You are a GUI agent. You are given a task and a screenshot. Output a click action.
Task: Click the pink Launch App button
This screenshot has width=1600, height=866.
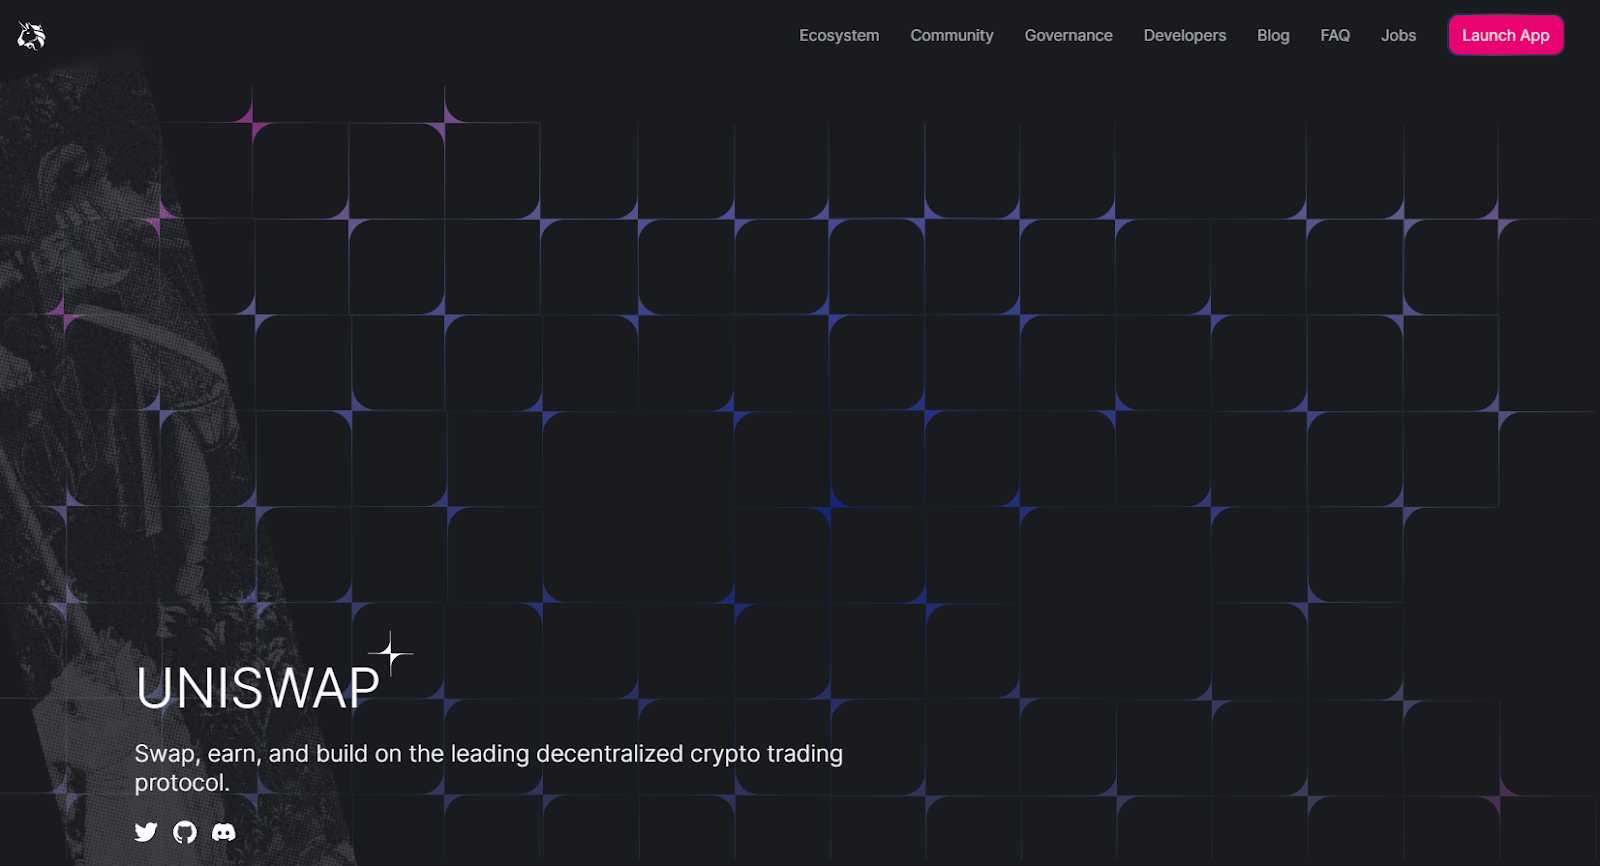pos(1506,35)
